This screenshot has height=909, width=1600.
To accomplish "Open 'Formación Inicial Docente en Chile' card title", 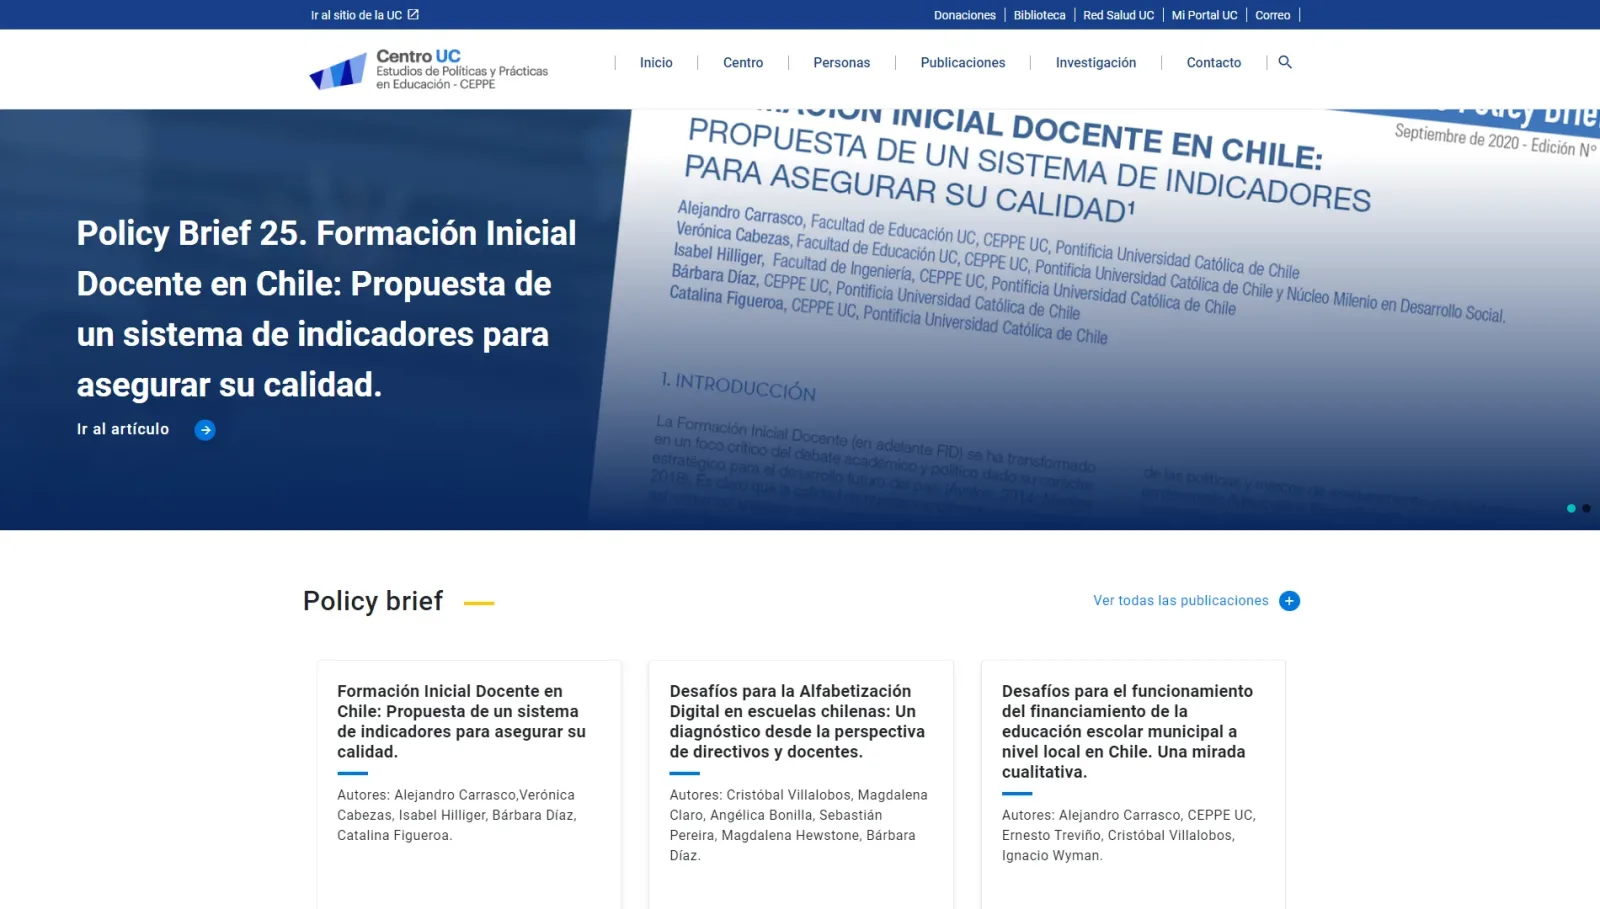I will [462, 721].
